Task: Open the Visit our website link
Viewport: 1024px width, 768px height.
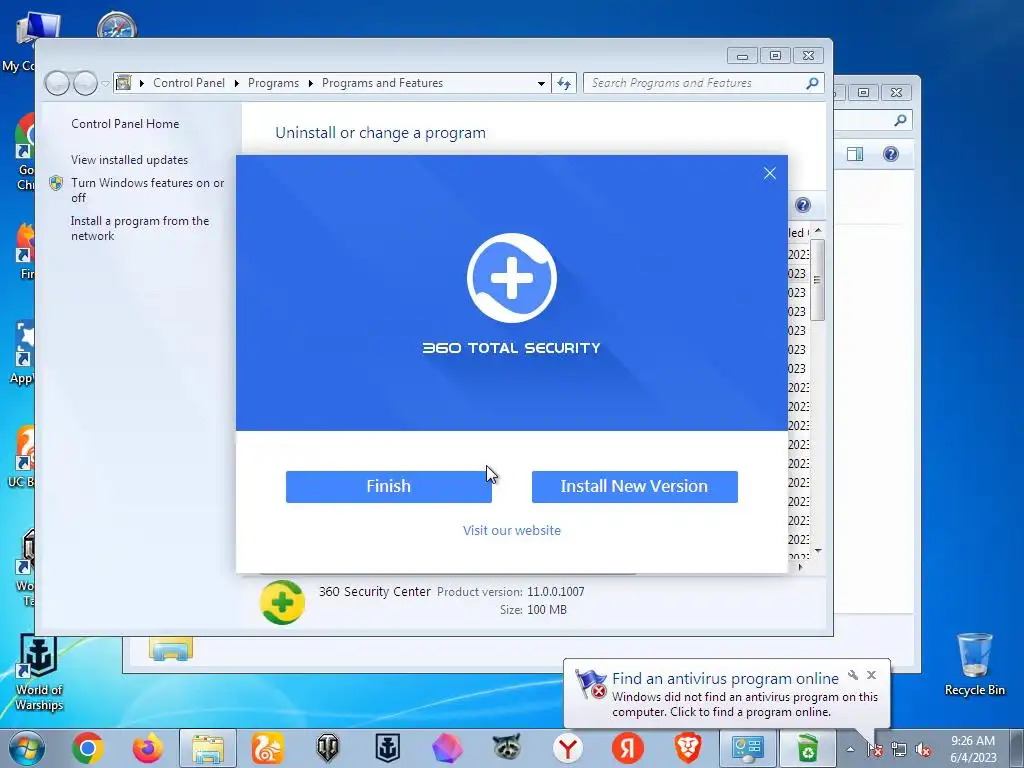Action: [512, 530]
